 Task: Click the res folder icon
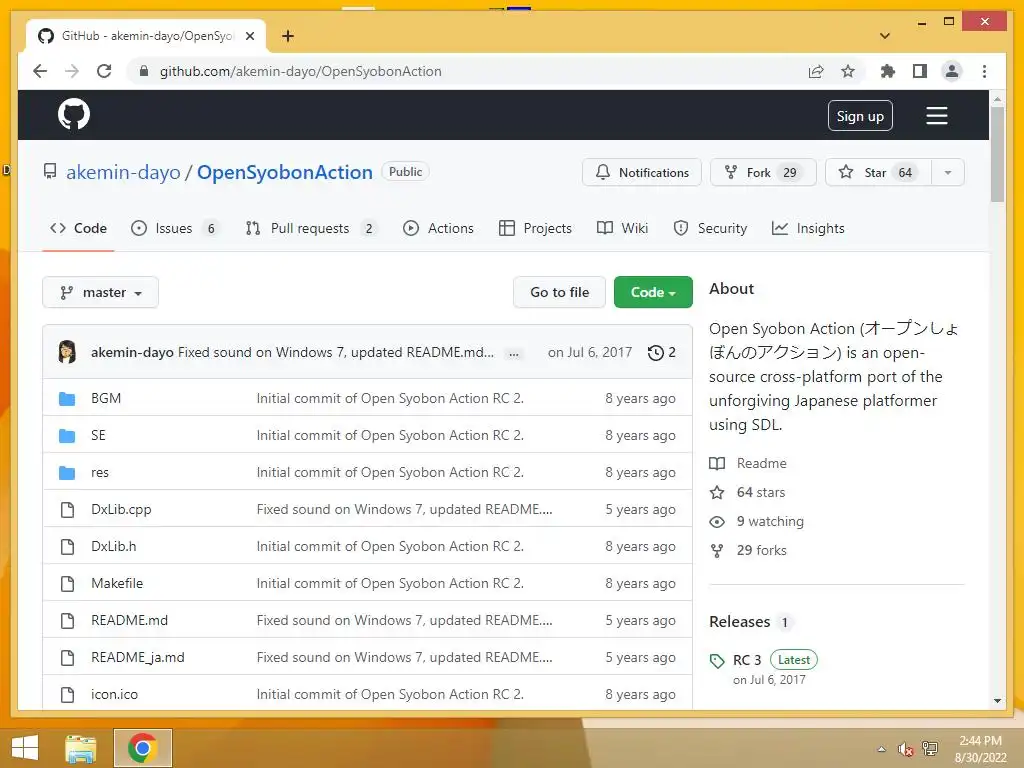pos(67,472)
